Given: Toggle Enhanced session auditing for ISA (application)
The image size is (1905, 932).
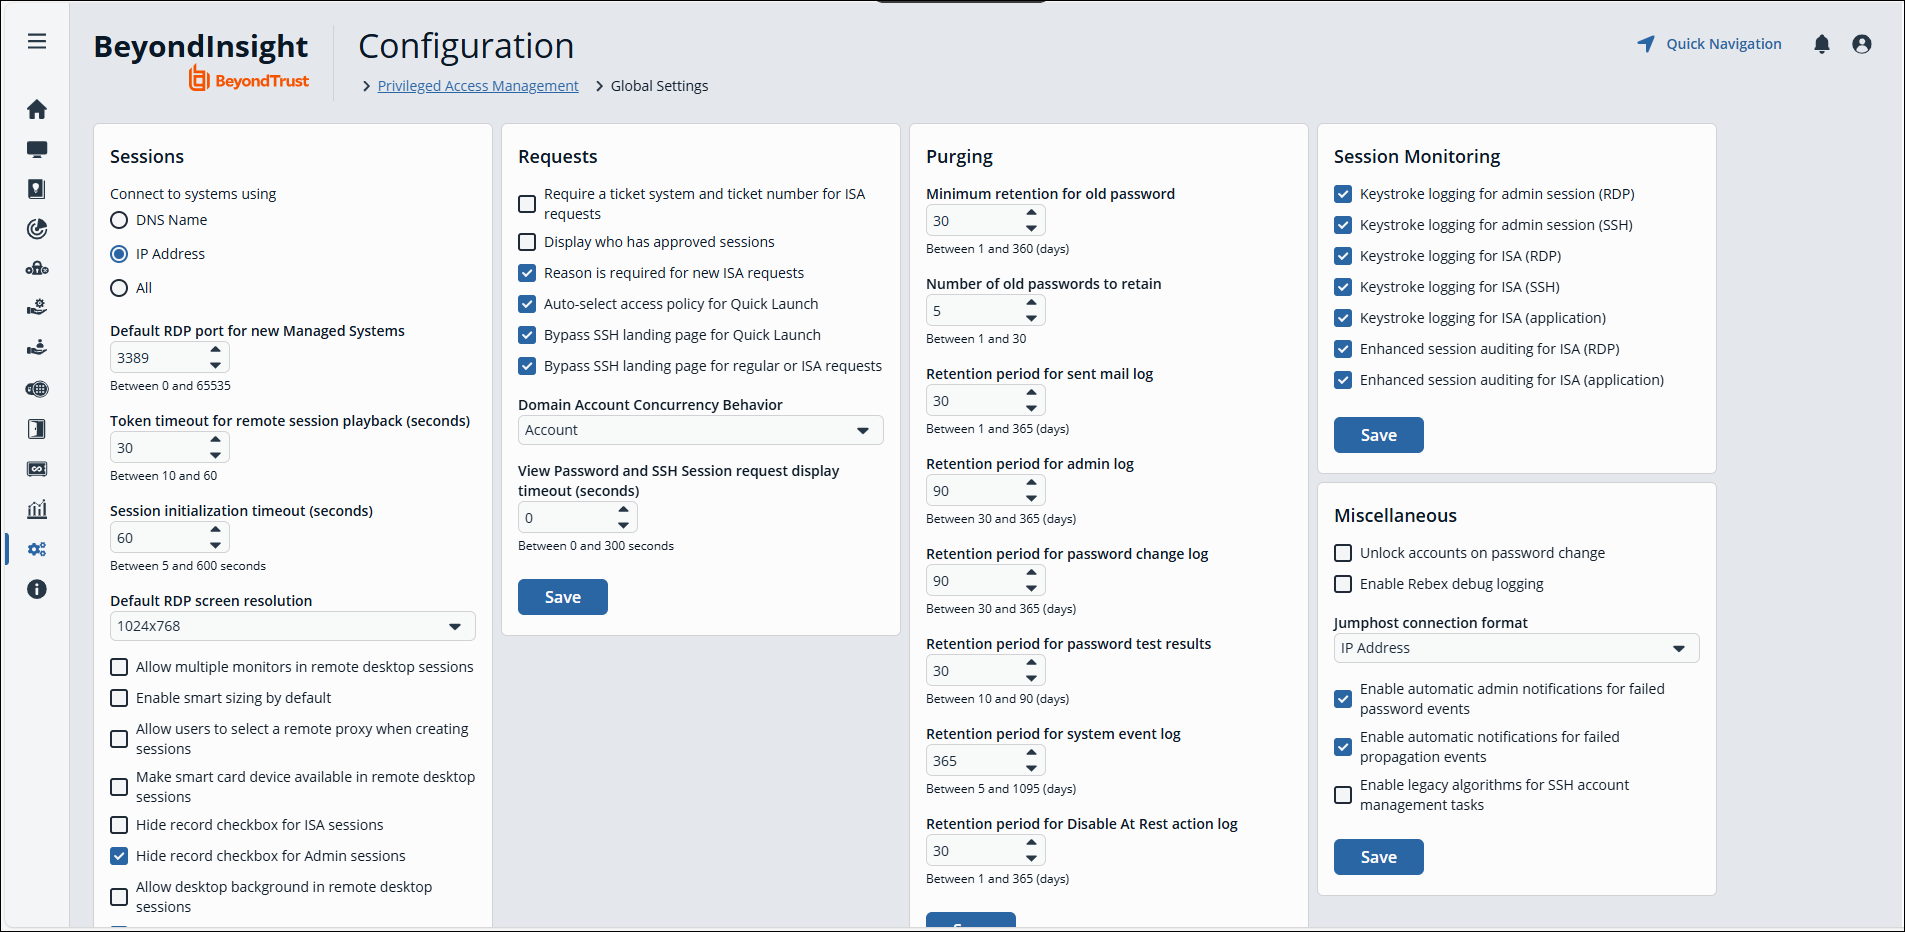Looking at the screenshot, I should 1343,380.
